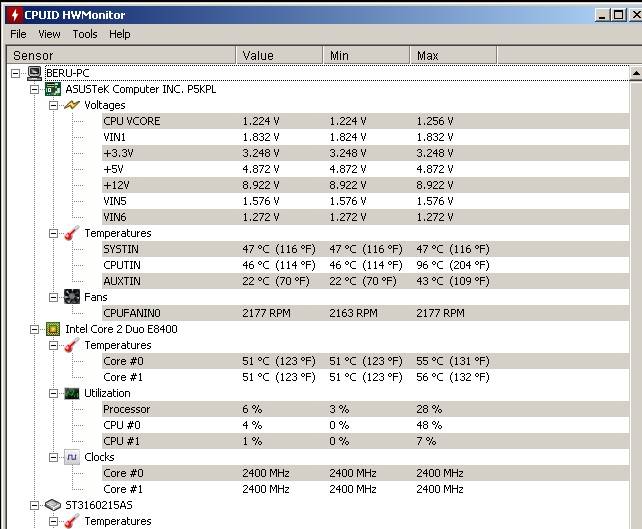Select the VIN6 voltage row
Image resolution: width=642 pixels, height=529 pixels.
[x=365, y=217]
